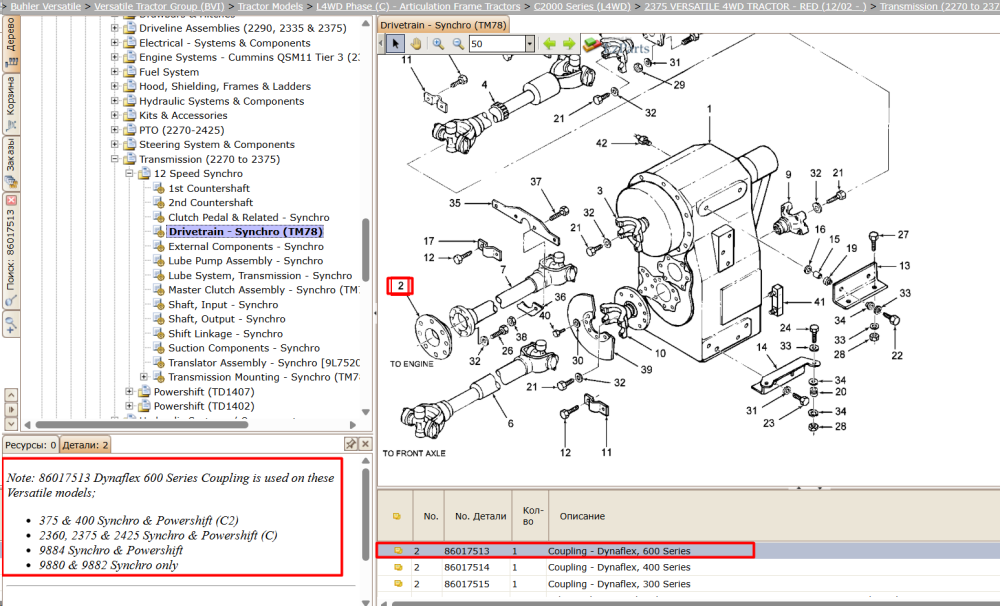Click the new search magnifier-plus tab
Screen dimensions: 1000x606
[x=11, y=324]
